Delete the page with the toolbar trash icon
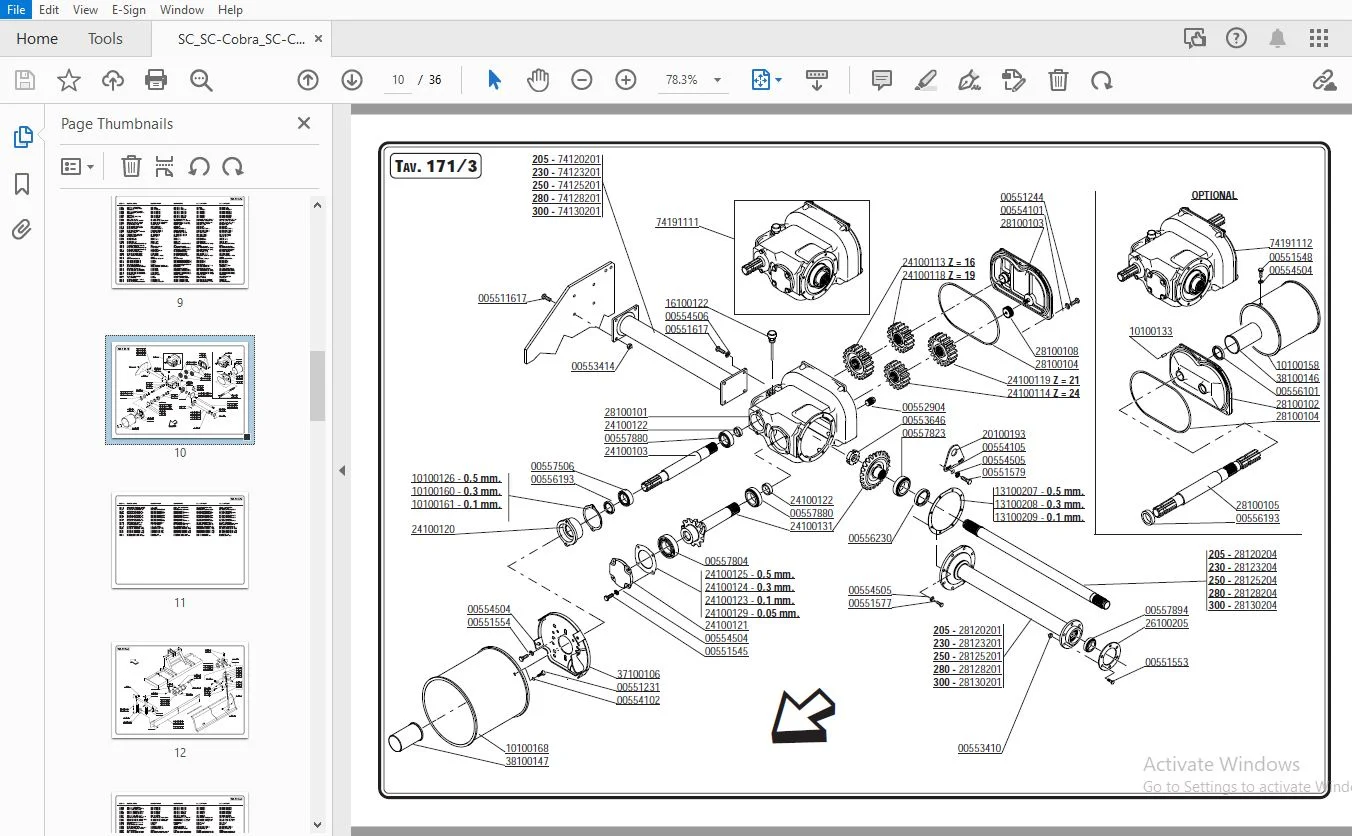The width and height of the screenshot is (1352, 836). click(1058, 80)
